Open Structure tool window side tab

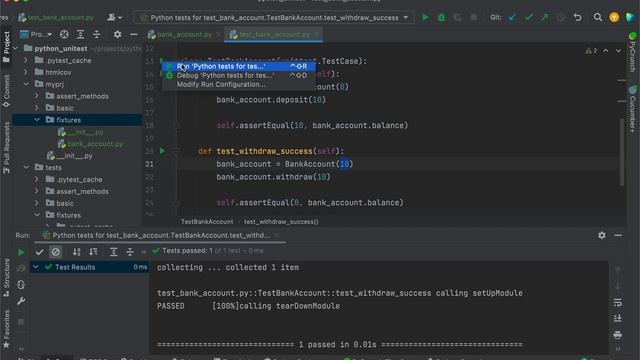click(x=6, y=277)
